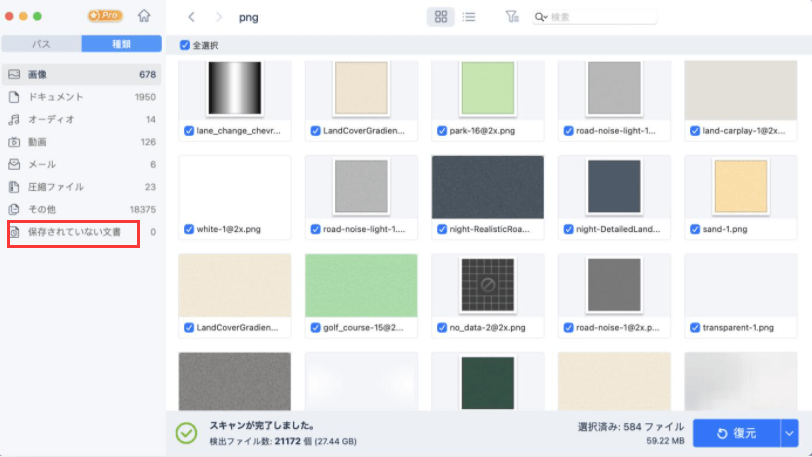The image size is (812, 457).
Task: Uncheck white-1@2x.png checkbox
Action: point(189,229)
